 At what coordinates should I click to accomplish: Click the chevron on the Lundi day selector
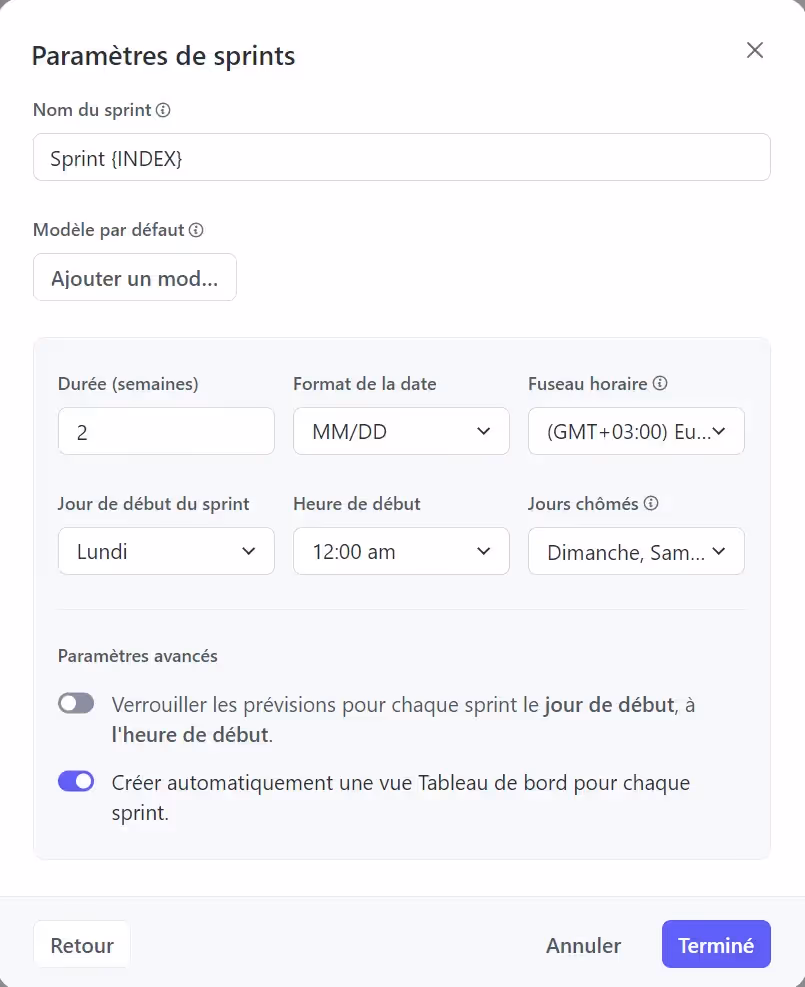[248, 551]
